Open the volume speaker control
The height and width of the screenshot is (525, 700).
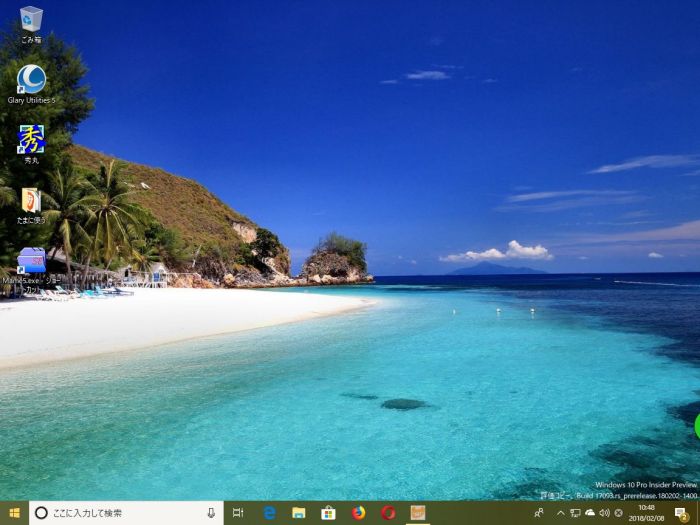[x=603, y=513]
